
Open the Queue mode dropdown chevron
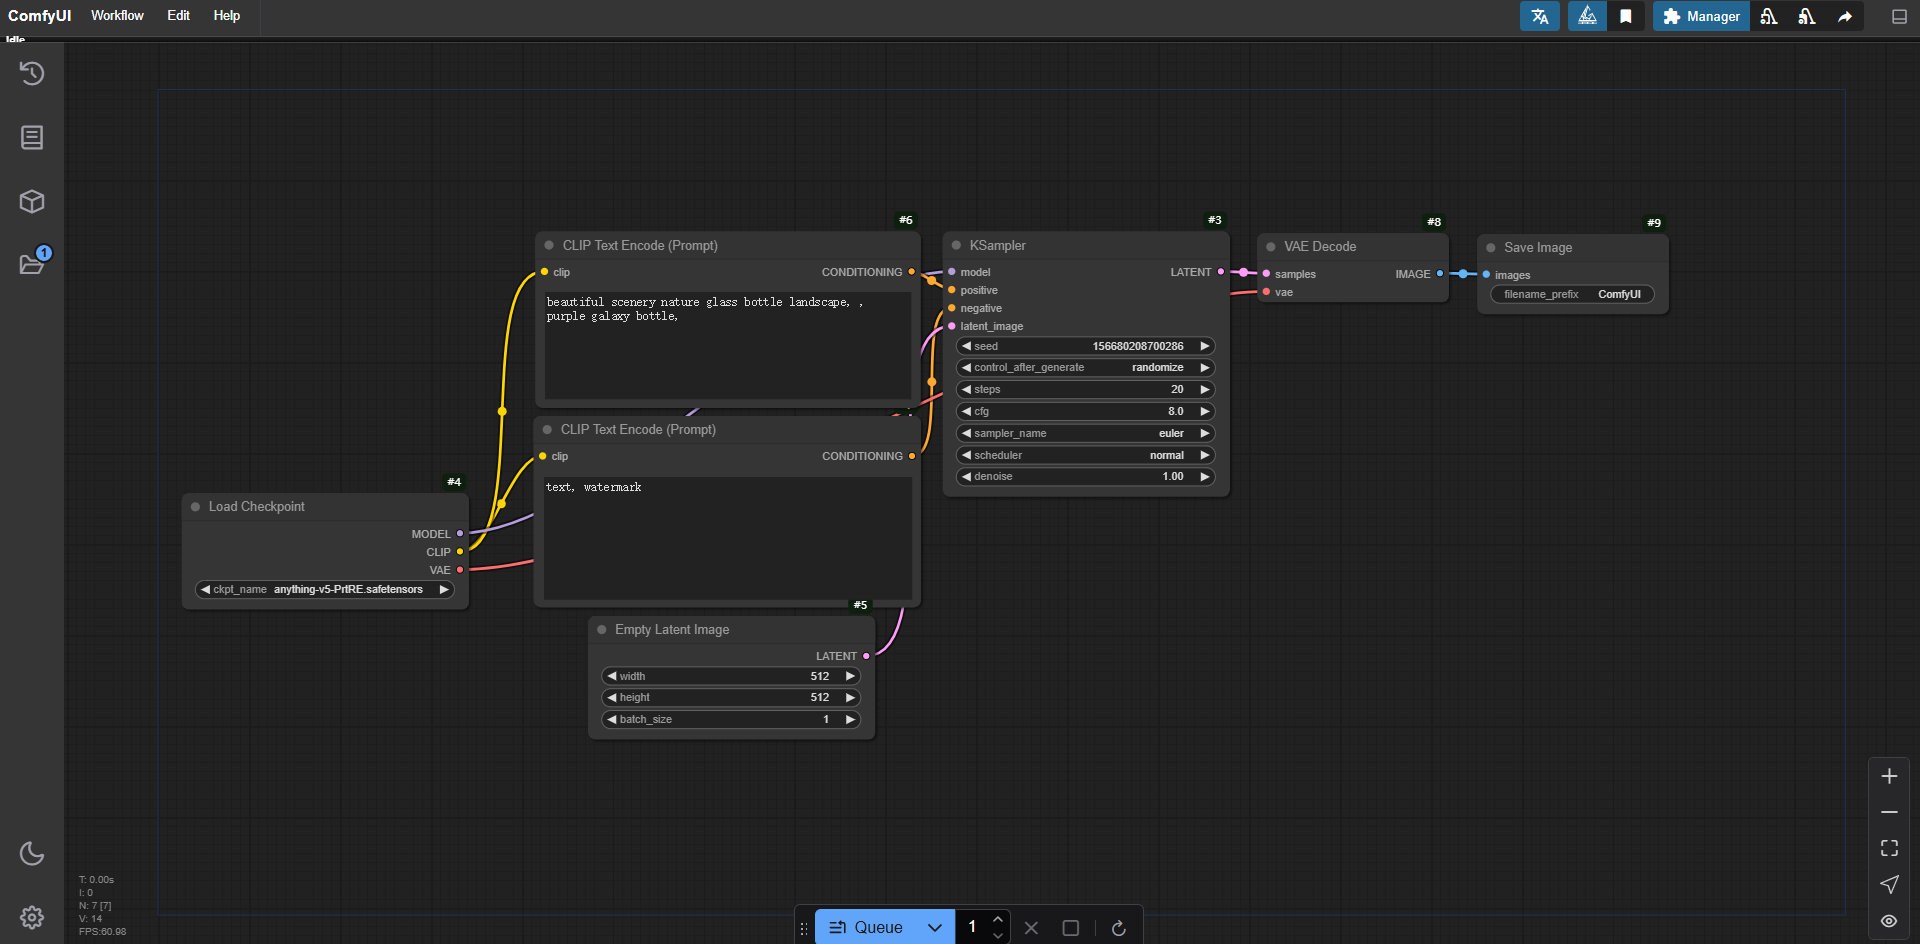(x=935, y=927)
